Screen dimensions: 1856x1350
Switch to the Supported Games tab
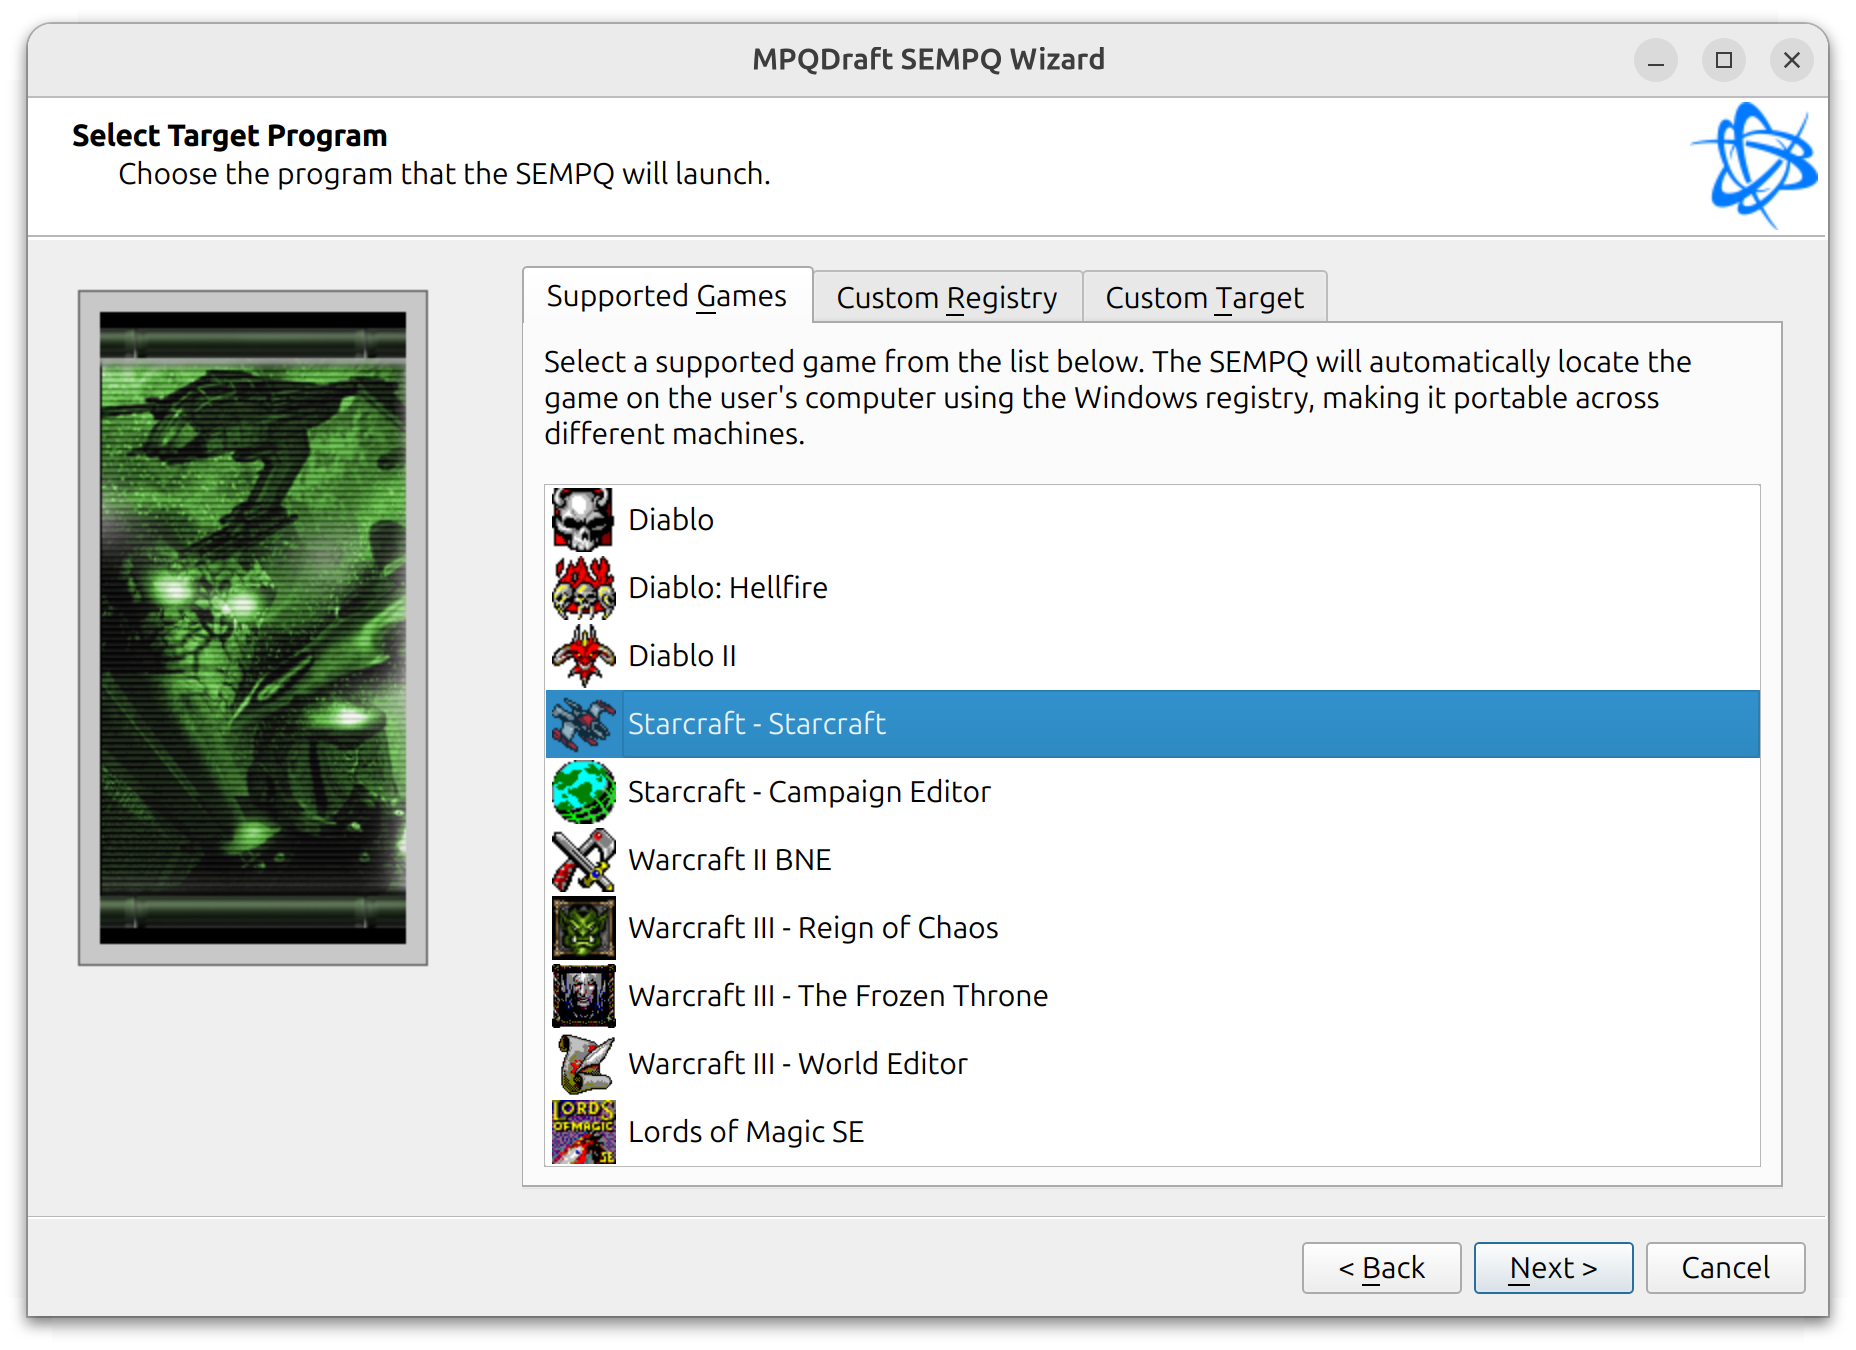[x=666, y=295]
